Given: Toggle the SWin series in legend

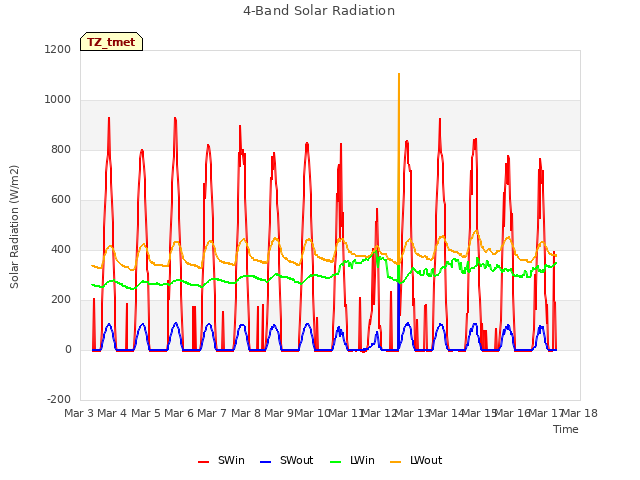Looking at the screenshot, I should 221,460.
